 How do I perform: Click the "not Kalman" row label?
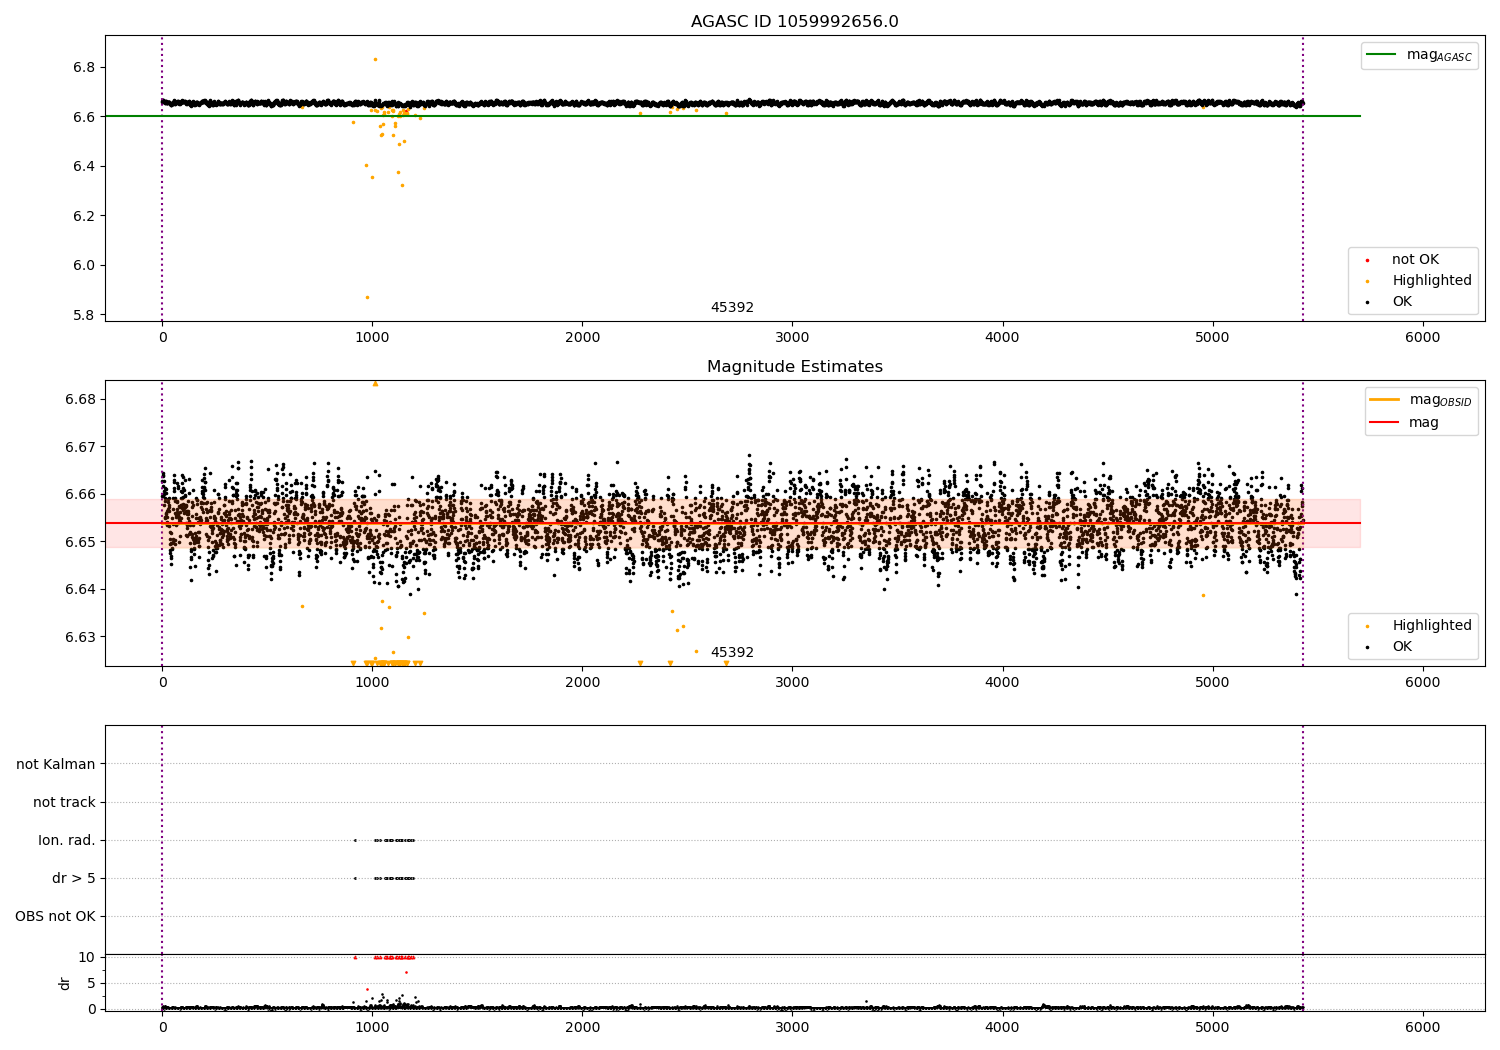click(56, 765)
